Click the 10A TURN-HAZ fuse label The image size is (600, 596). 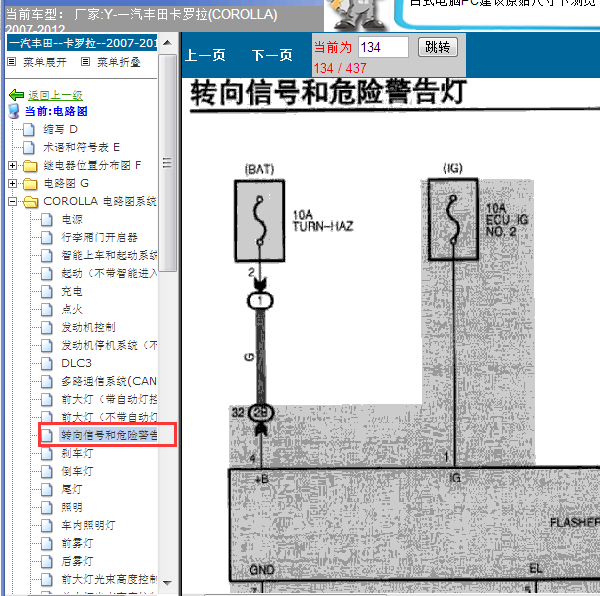[x=323, y=221]
